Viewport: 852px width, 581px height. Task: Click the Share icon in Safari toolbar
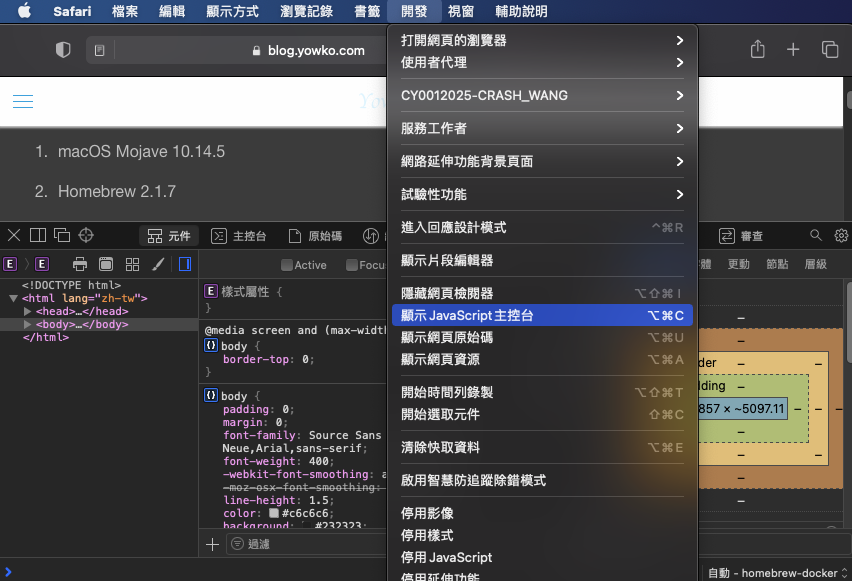(757, 49)
